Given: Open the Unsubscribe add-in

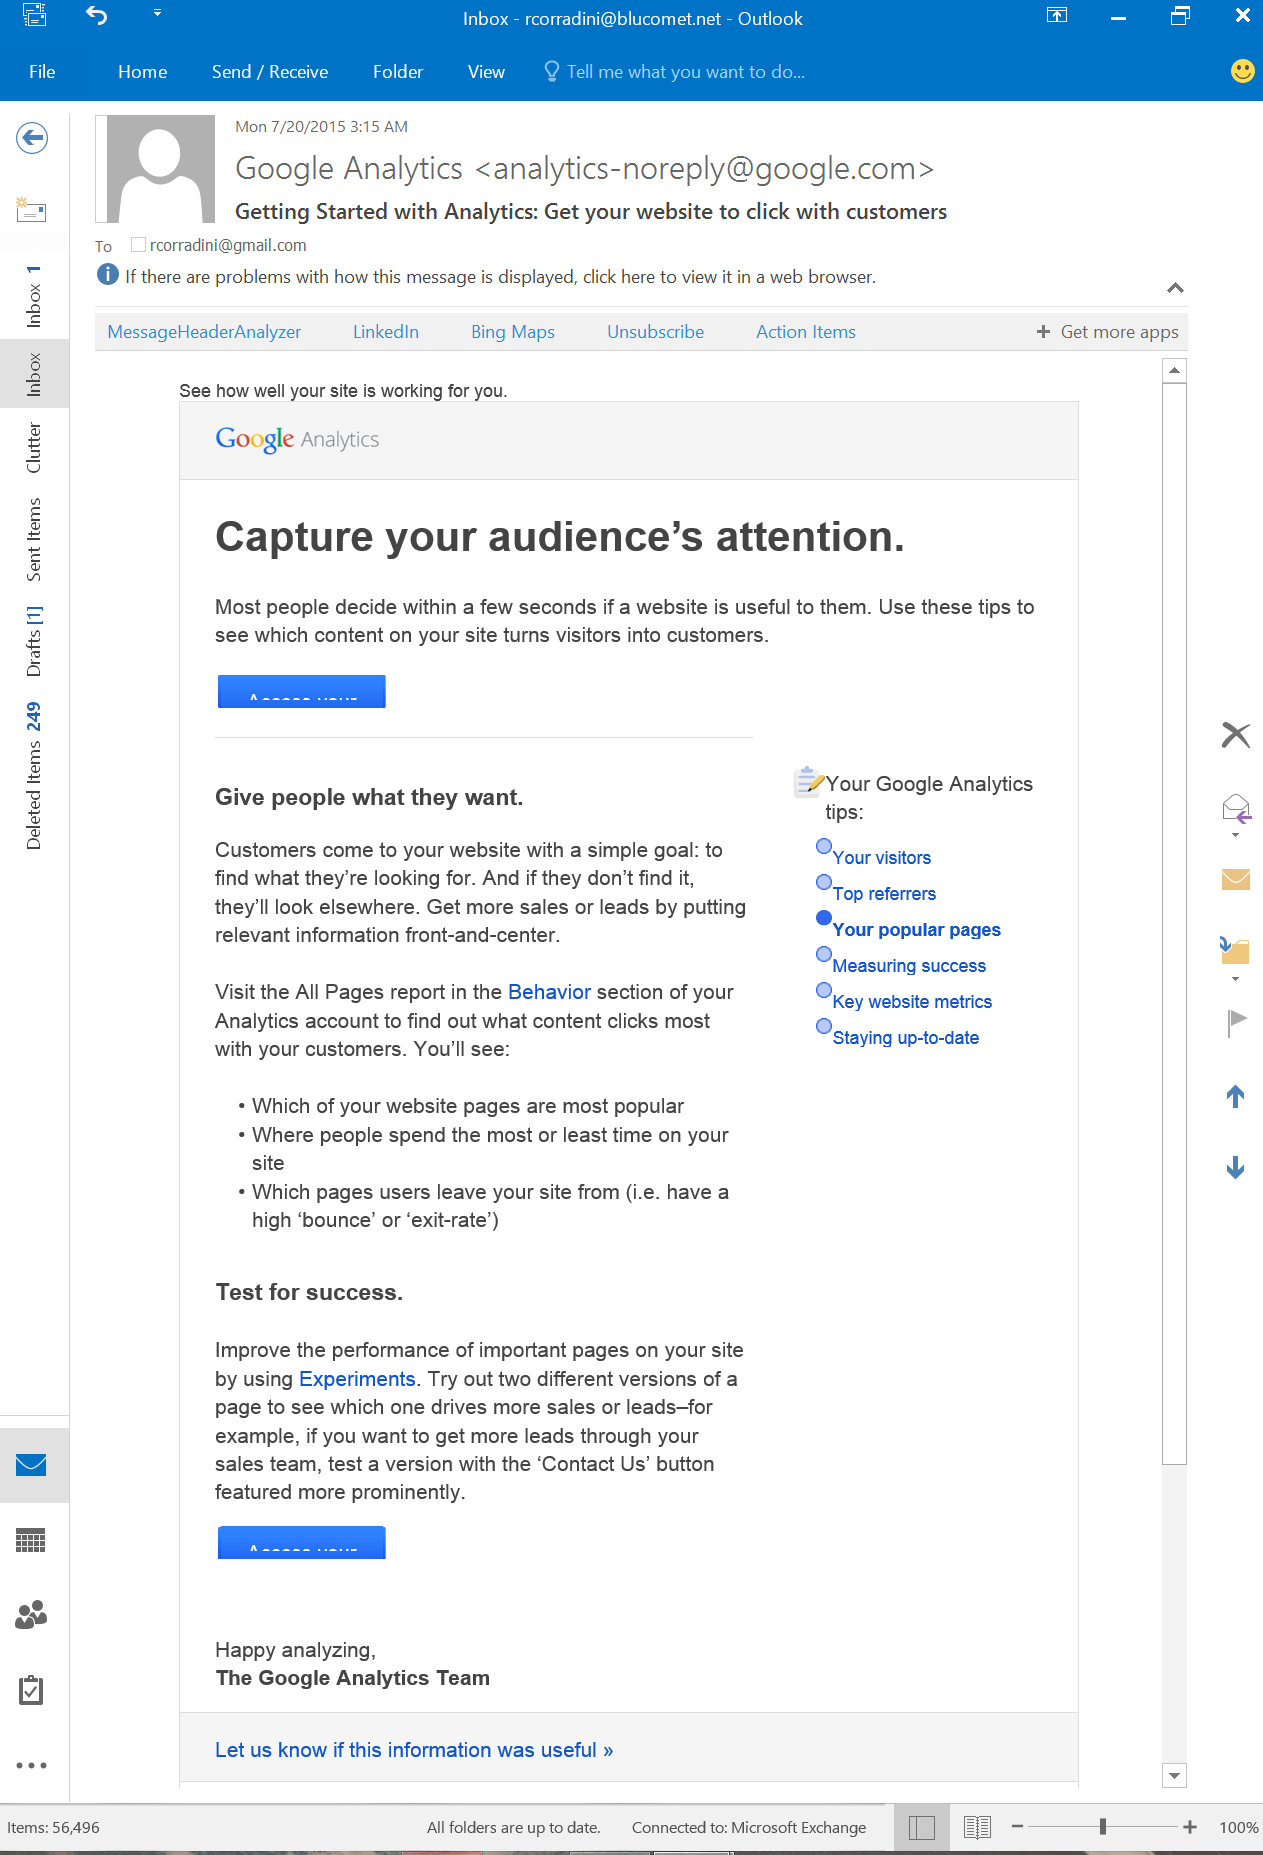Looking at the screenshot, I should tap(656, 332).
